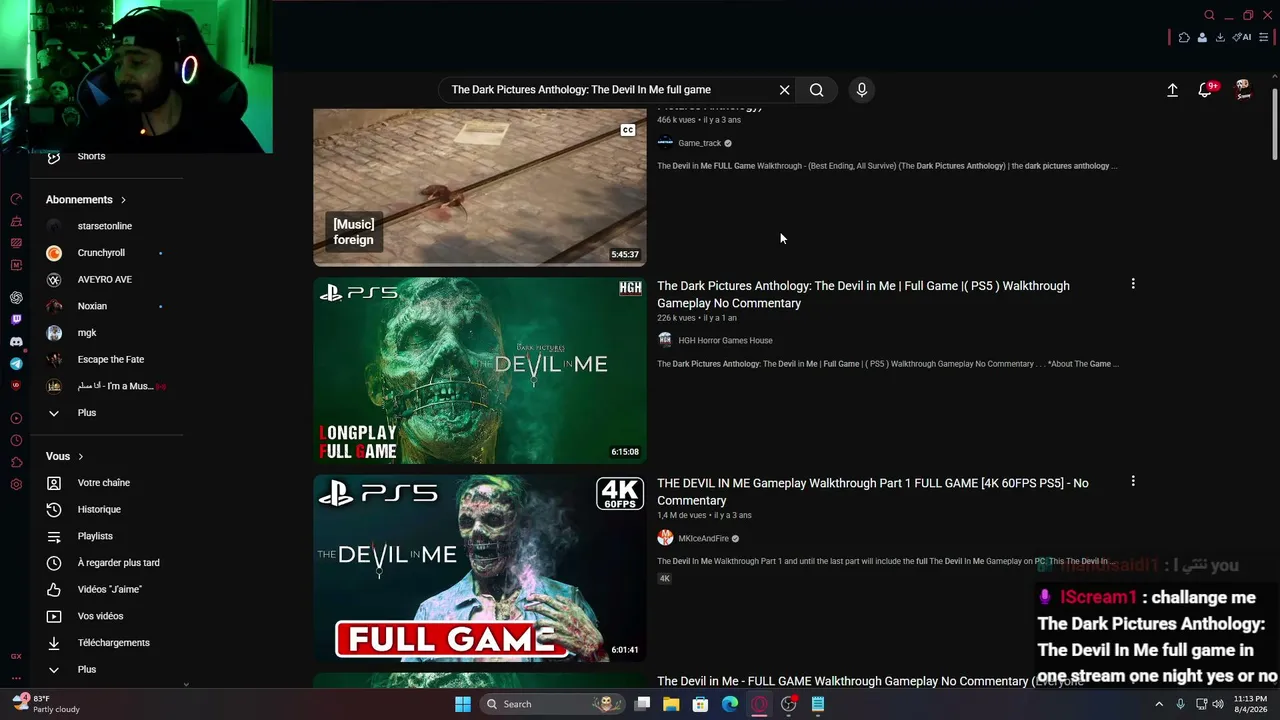Open more options for HGH video
The width and height of the screenshot is (1280, 720).
(x=1133, y=284)
